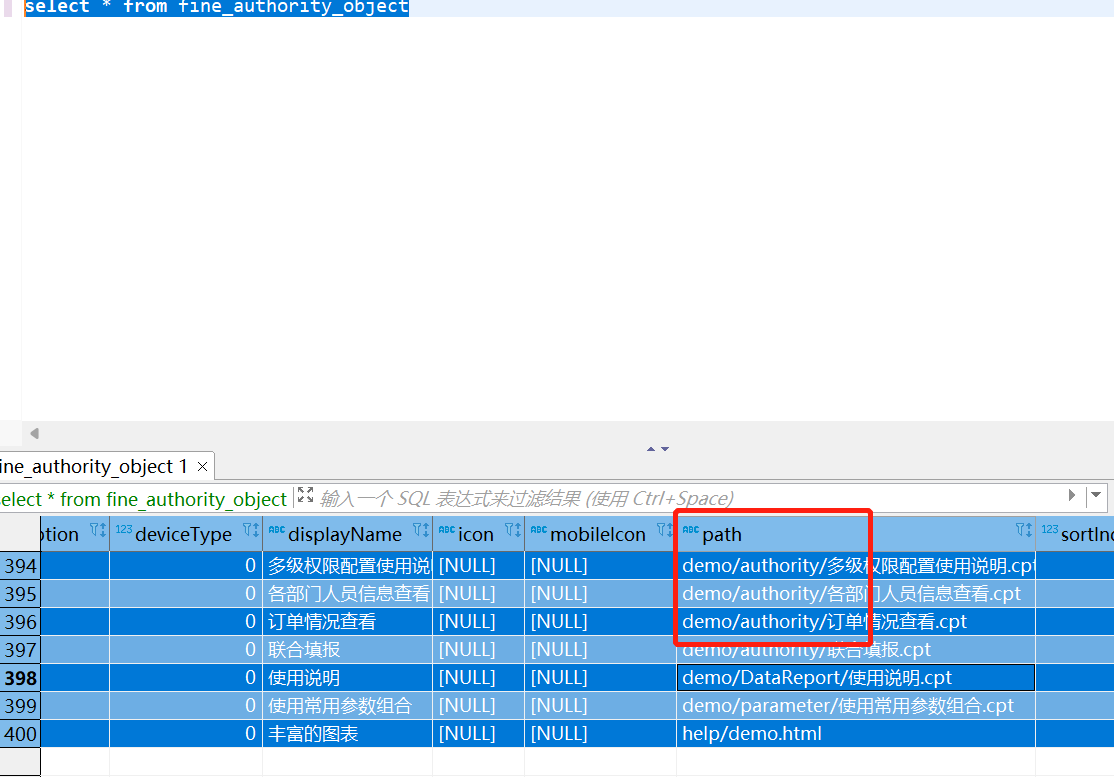Click the 联合填报 displayName cell
Viewport: 1114px width, 777px height.
click(x=347, y=650)
